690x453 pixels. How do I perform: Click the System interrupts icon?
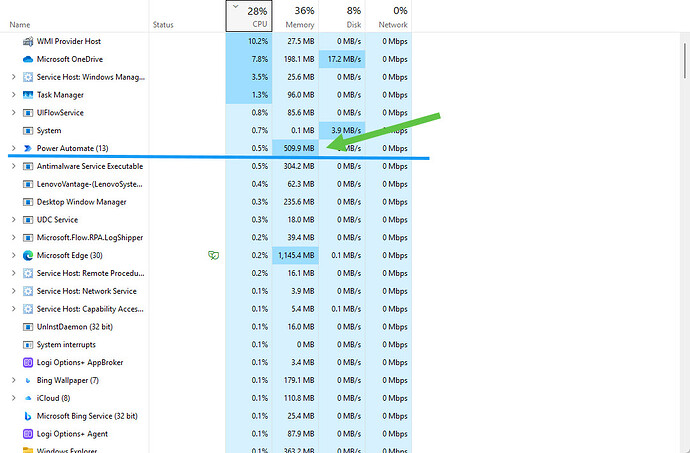[28, 345]
